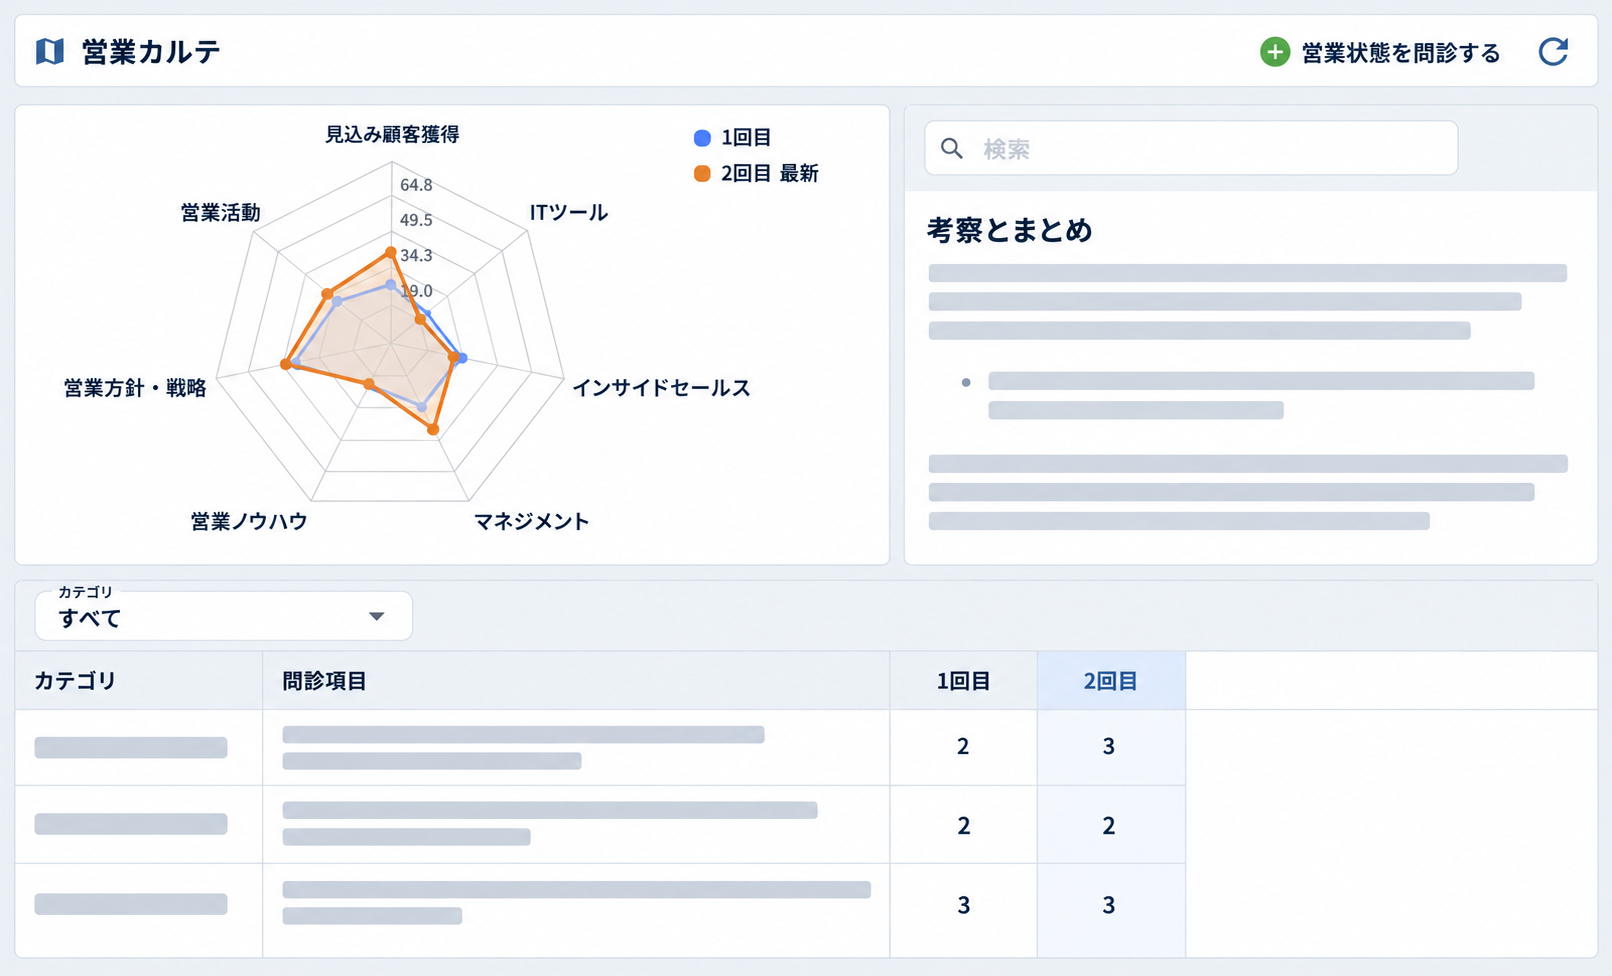Select the highlighted 2回目 column header
Image resolution: width=1612 pixels, height=976 pixels.
[x=1110, y=681]
